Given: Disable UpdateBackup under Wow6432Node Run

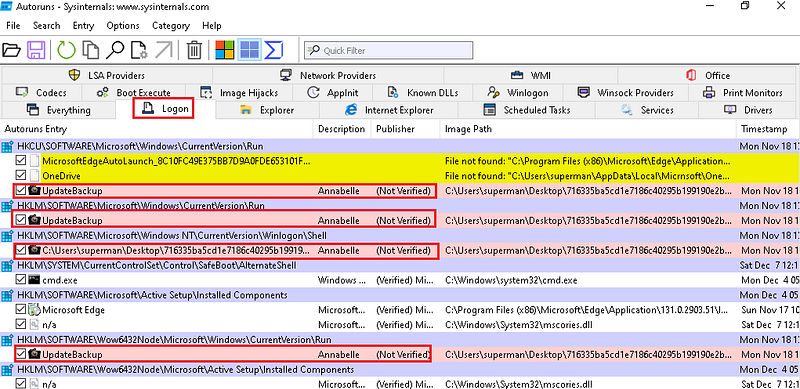Looking at the screenshot, I should pos(21,354).
